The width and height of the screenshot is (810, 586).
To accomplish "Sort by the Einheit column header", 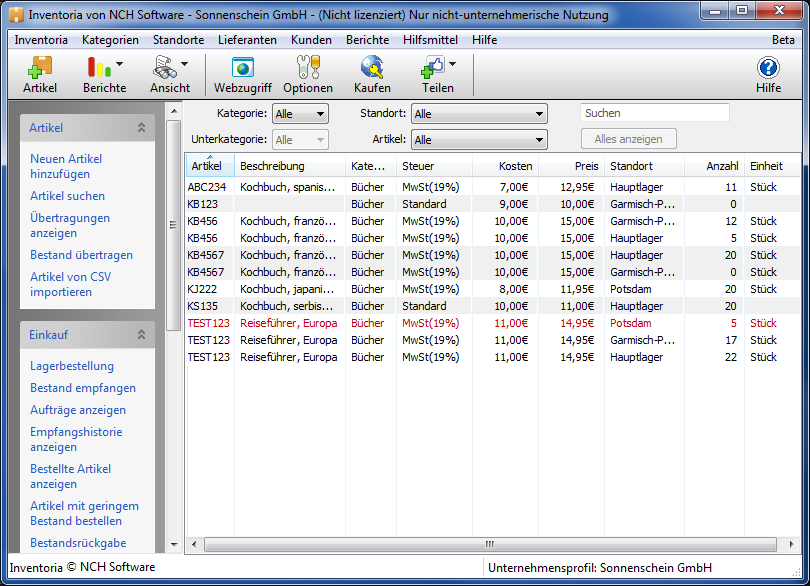I will [x=772, y=166].
